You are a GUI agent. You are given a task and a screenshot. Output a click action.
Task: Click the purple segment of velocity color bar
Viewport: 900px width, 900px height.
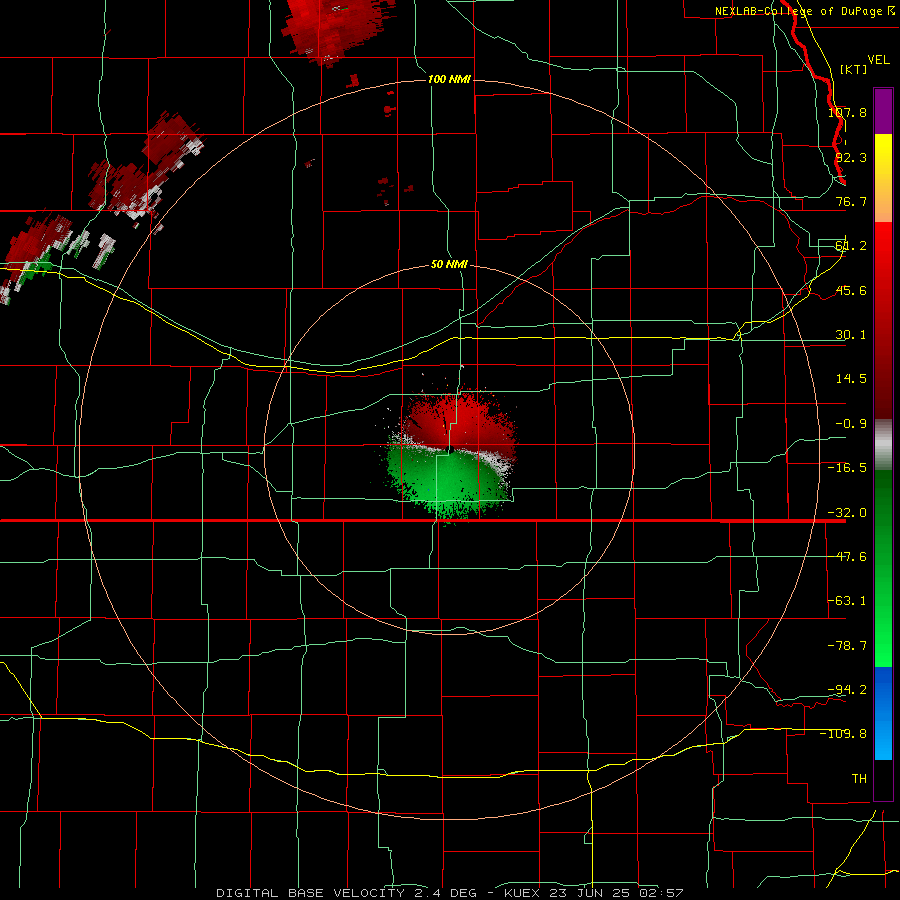click(x=883, y=111)
